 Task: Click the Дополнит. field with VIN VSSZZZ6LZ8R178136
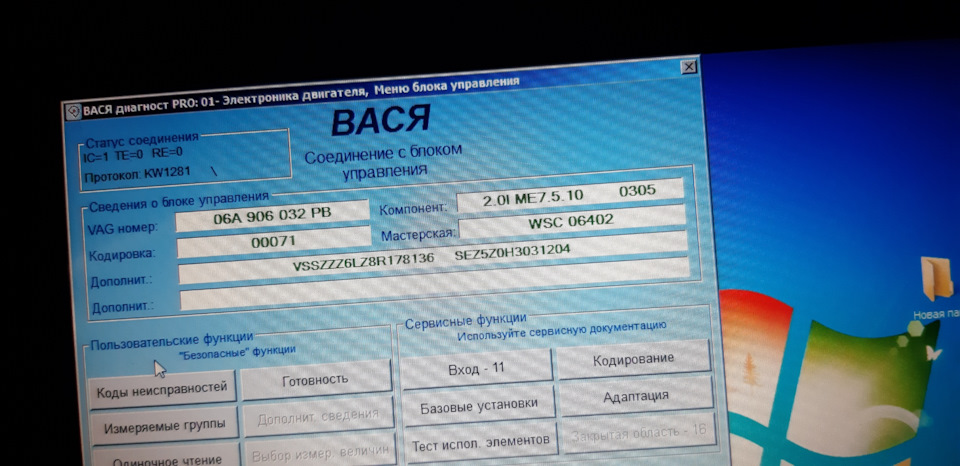coord(433,257)
